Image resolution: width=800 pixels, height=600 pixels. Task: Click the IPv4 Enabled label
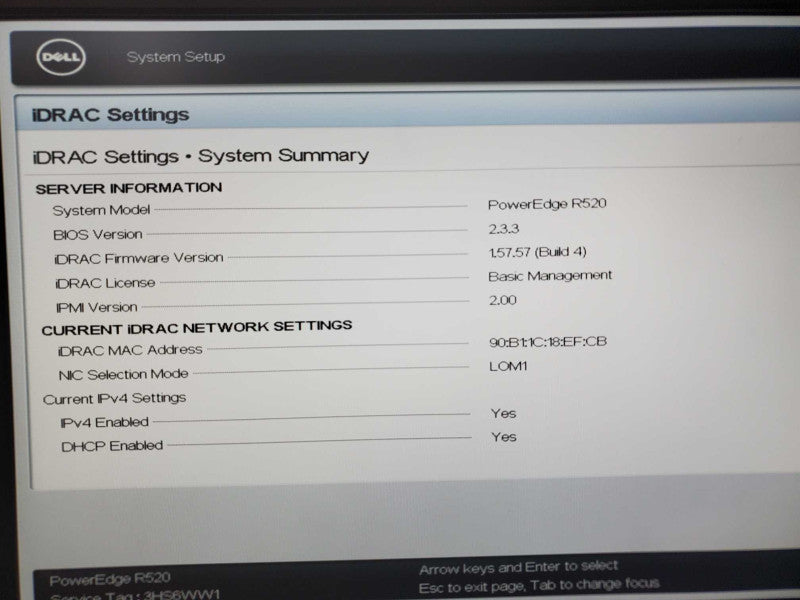pyautogui.click(x=105, y=423)
